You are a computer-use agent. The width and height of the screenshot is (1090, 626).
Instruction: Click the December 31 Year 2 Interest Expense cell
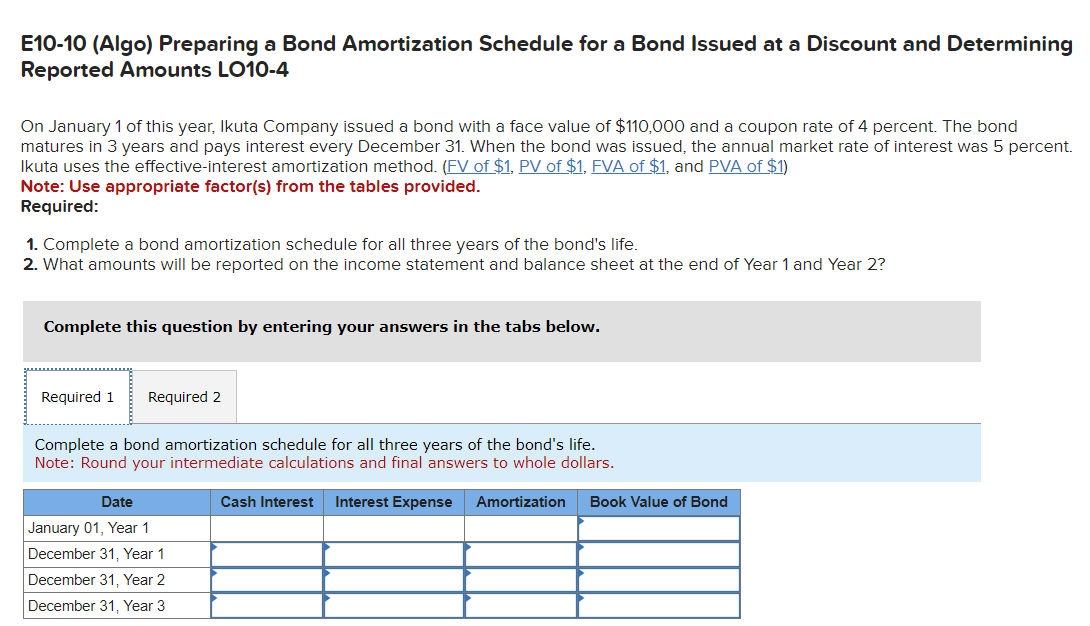[393, 580]
